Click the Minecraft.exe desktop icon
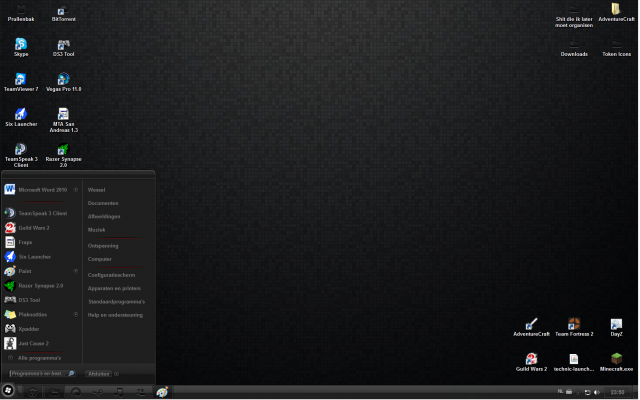Viewport: 640px width, 400px height. 616,360
